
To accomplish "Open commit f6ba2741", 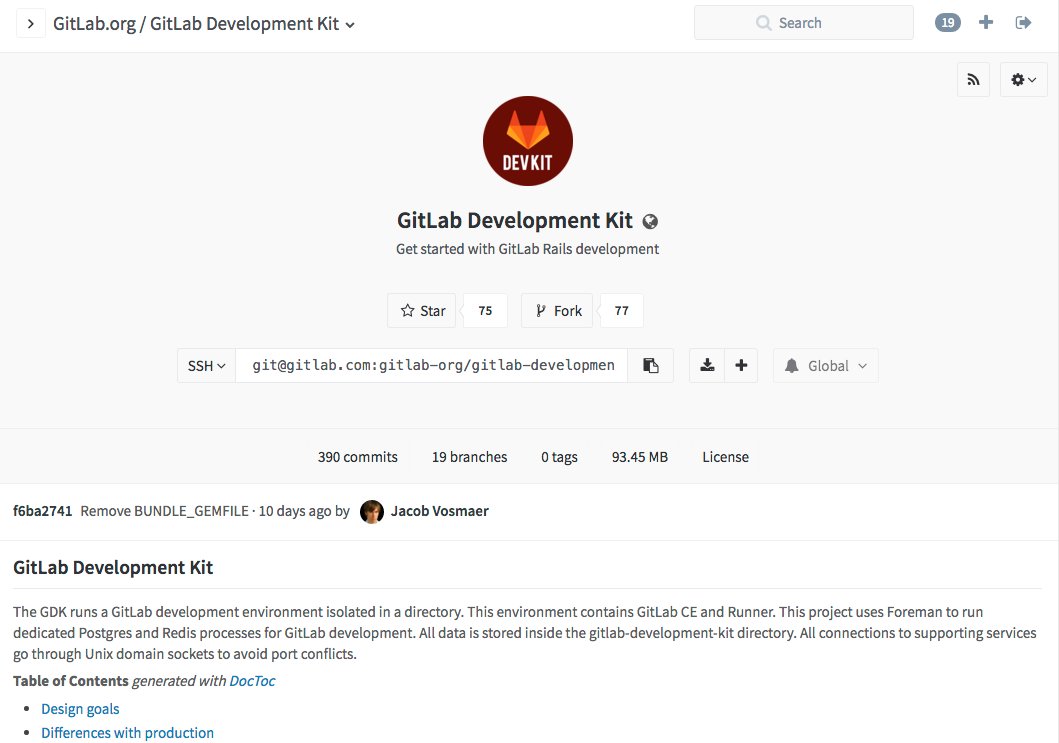I will 43,511.
